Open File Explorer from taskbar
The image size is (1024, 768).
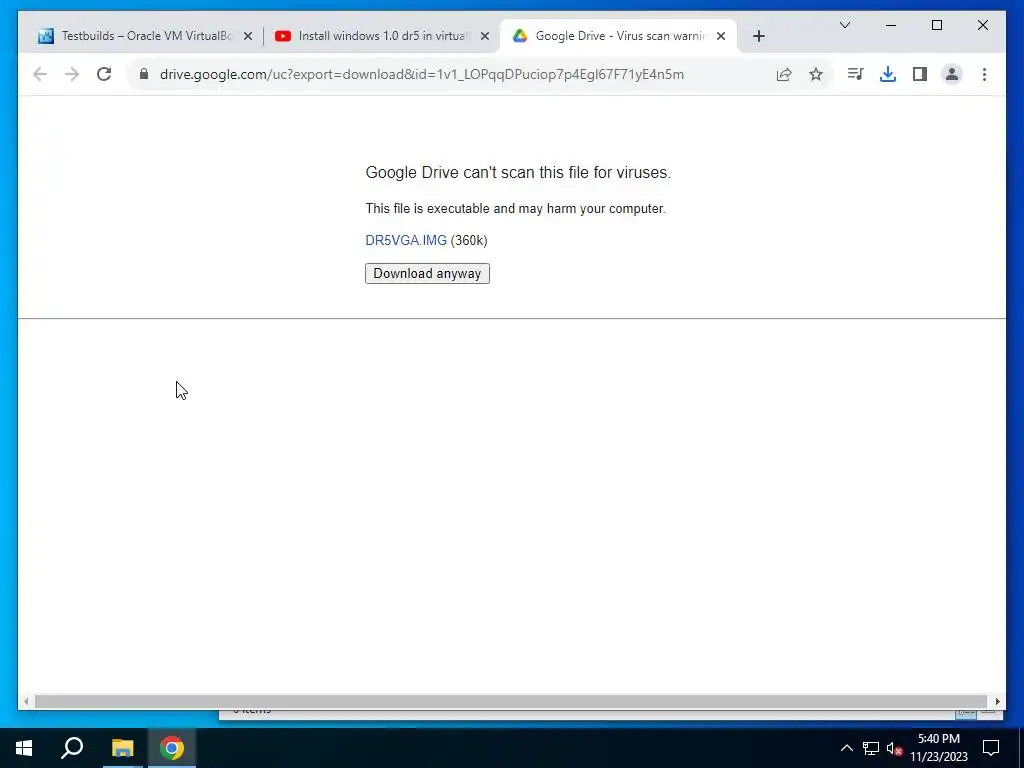pyautogui.click(x=122, y=748)
